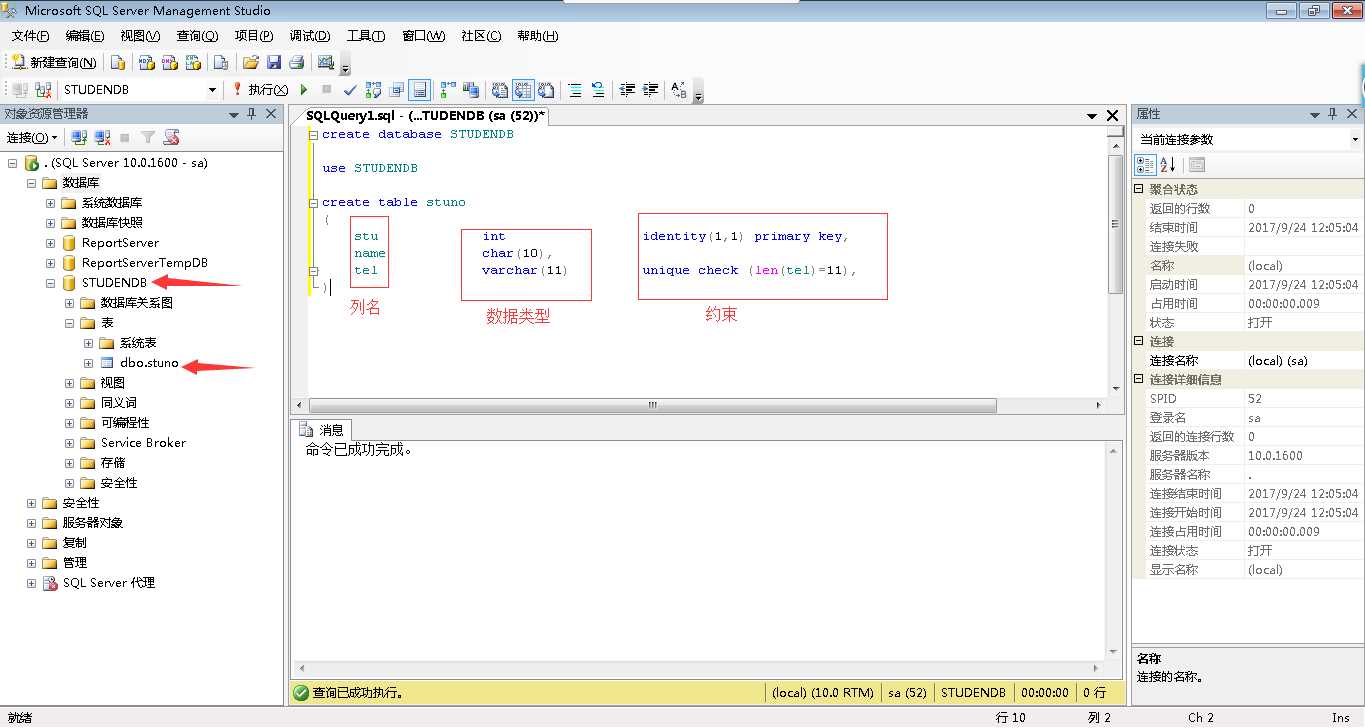Open the 连接(O) dropdown in Object Explorer
1365x728 pixels.
32,137
